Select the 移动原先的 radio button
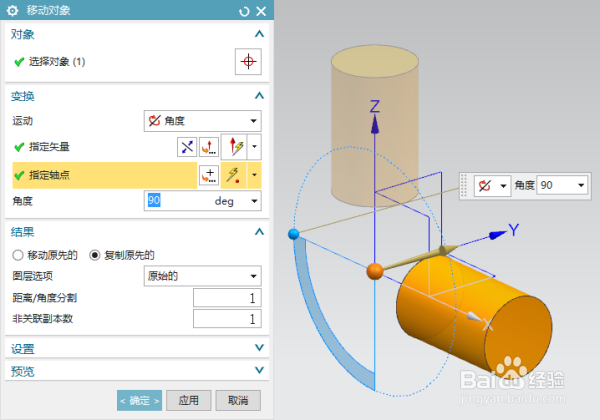 (18, 255)
